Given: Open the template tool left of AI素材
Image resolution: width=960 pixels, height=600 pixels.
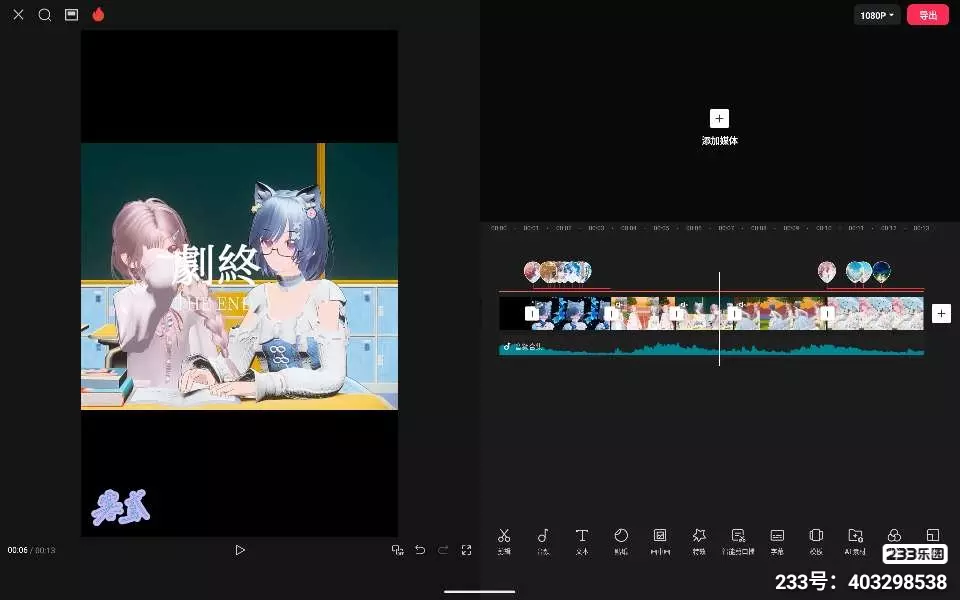Looking at the screenshot, I should (816, 541).
